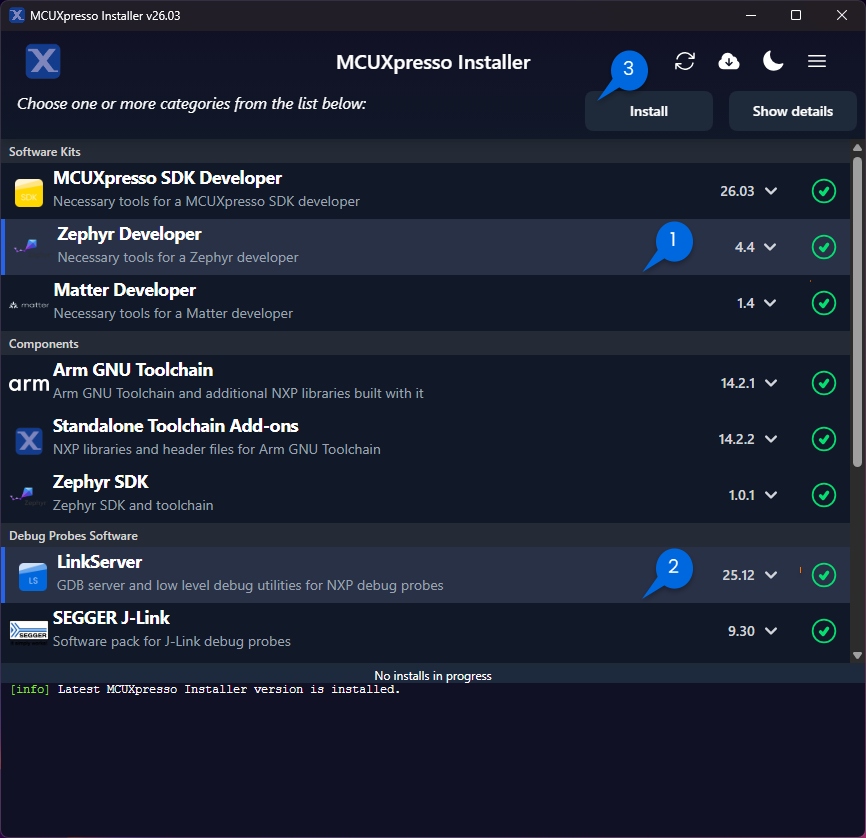Click the scrollbar down arrow
The width and height of the screenshot is (866, 838).
pos(857,655)
